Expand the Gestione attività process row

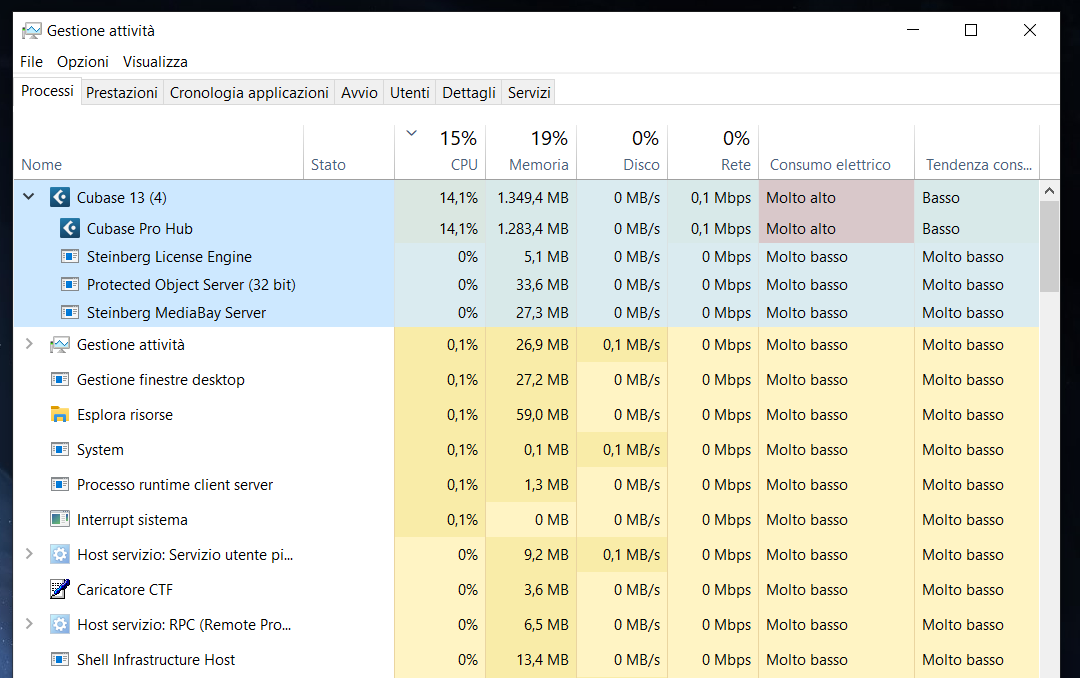(x=29, y=345)
